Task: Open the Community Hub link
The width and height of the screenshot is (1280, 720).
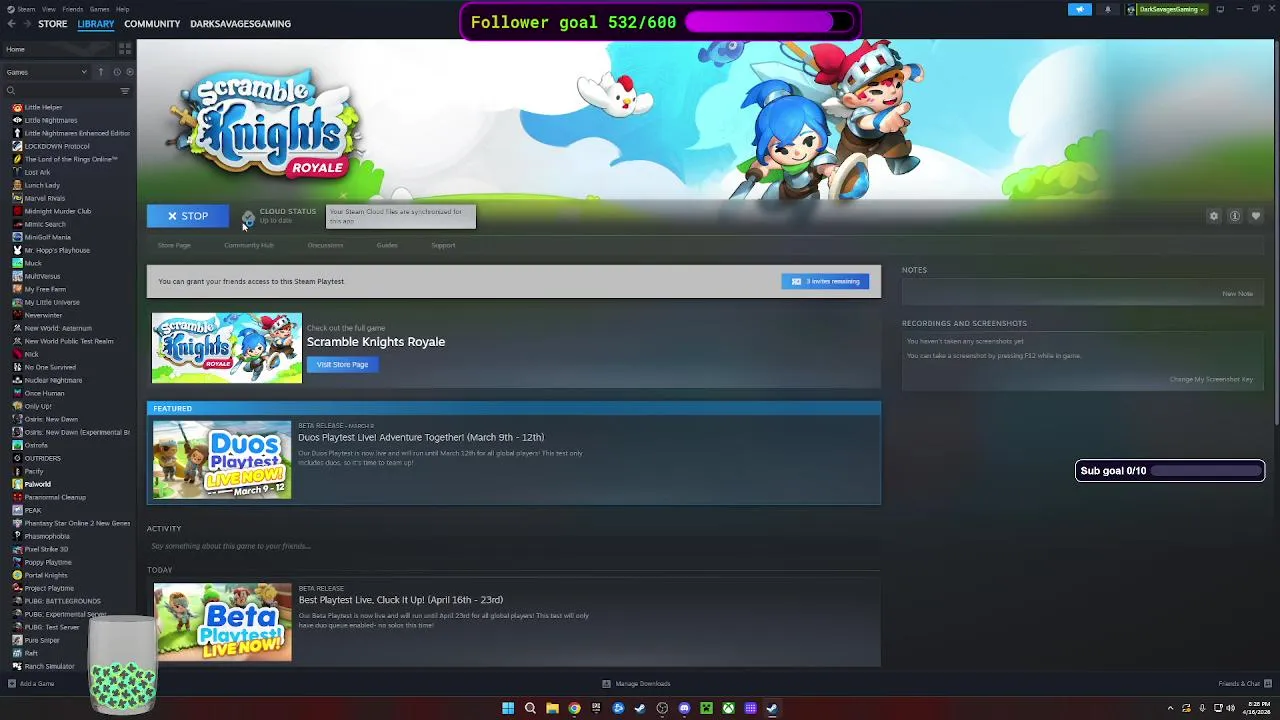Action: [x=249, y=245]
